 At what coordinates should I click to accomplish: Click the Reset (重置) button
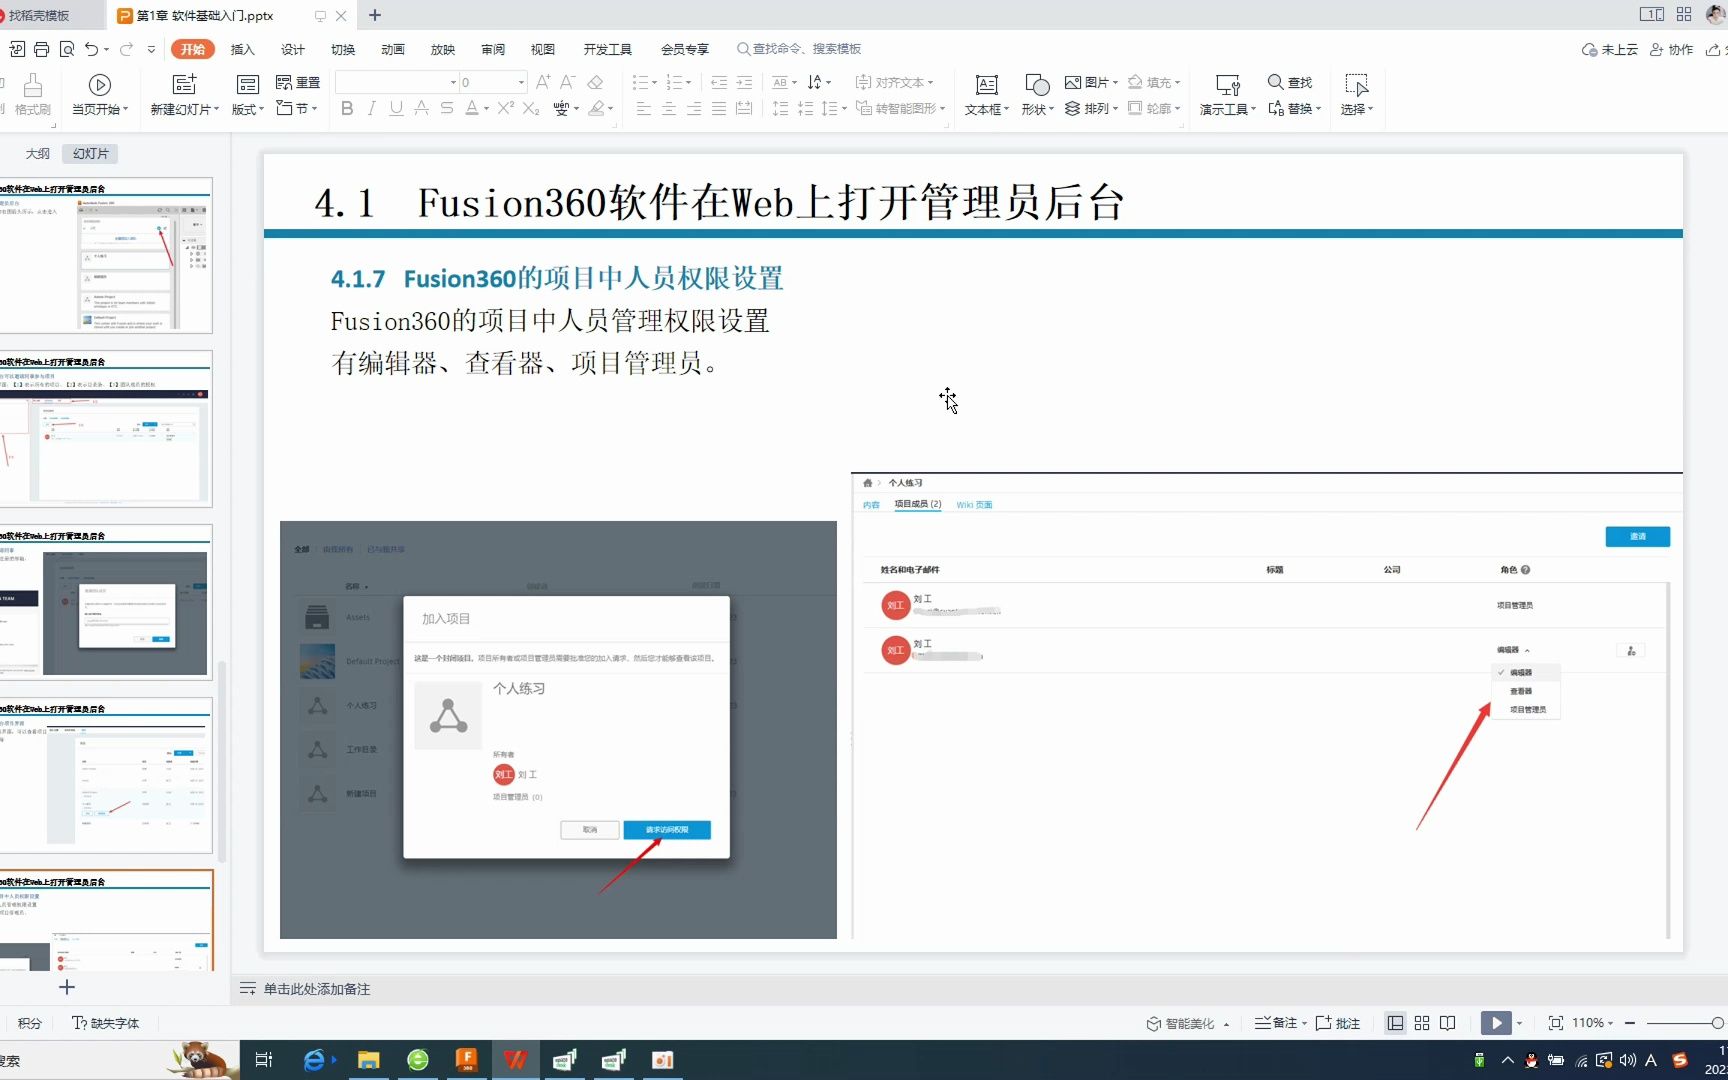point(298,82)
